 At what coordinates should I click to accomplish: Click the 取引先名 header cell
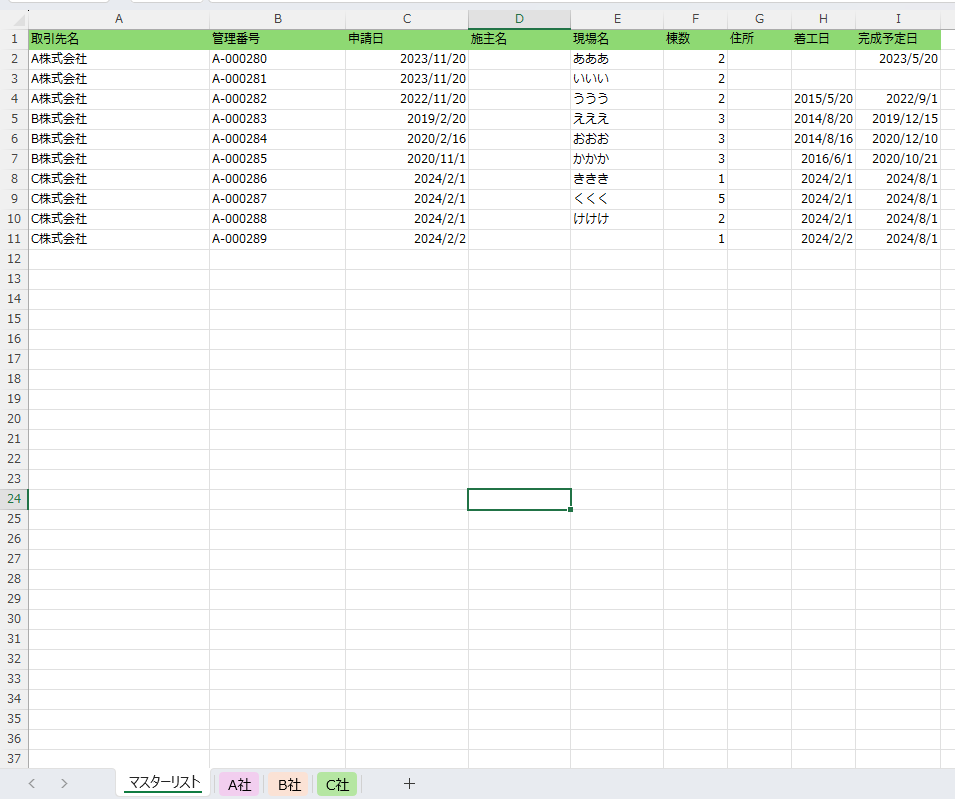119,39
